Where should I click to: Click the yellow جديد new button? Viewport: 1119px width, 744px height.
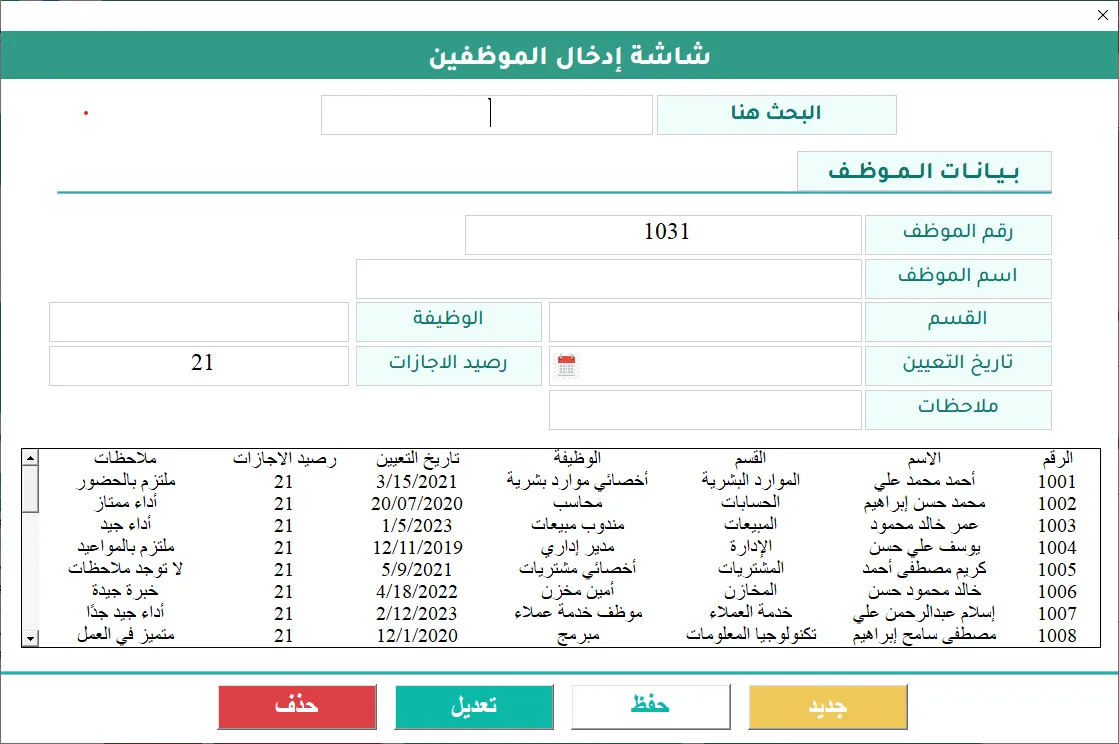[828, 707]
